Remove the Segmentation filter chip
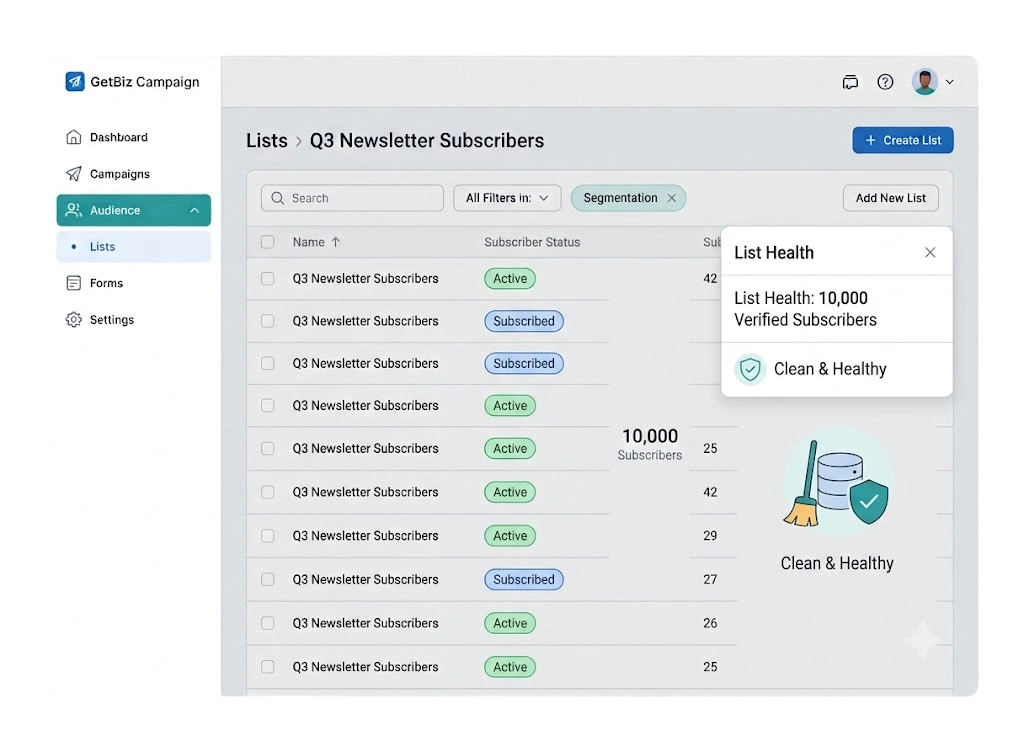This screenshot has width=1024, height=741. tap(671, 198)
